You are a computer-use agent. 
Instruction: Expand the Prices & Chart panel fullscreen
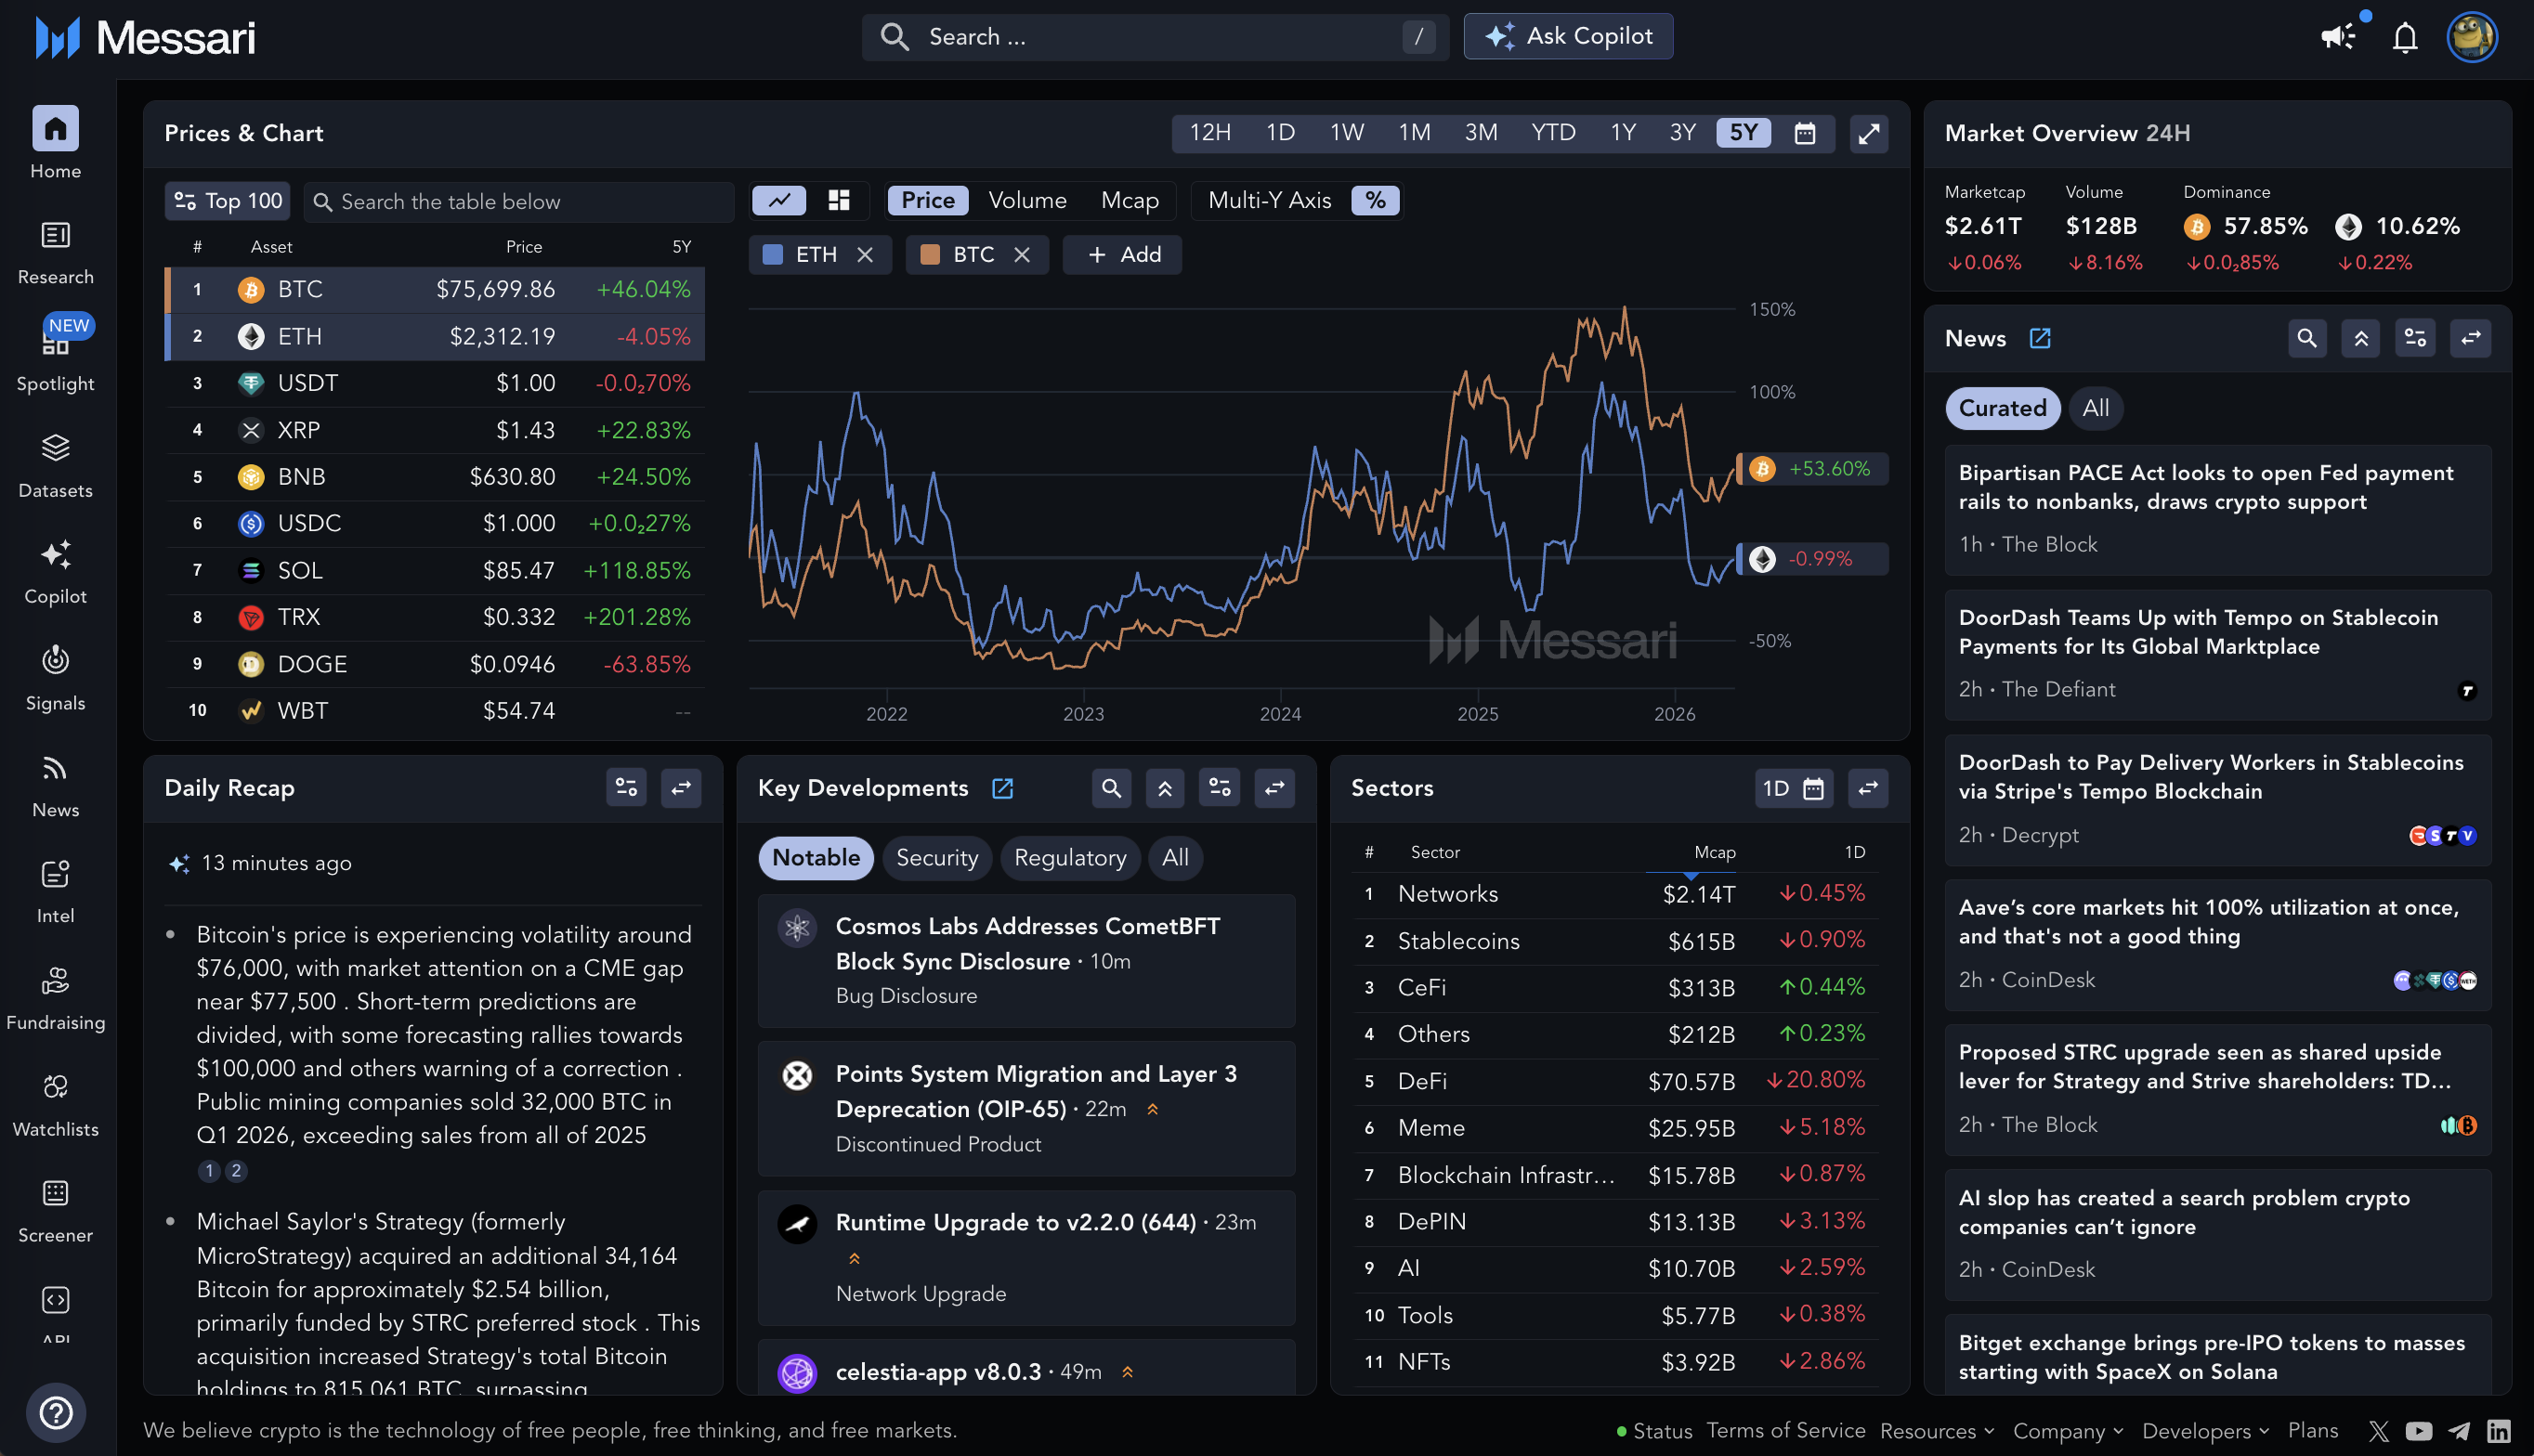pos(1868,133)
